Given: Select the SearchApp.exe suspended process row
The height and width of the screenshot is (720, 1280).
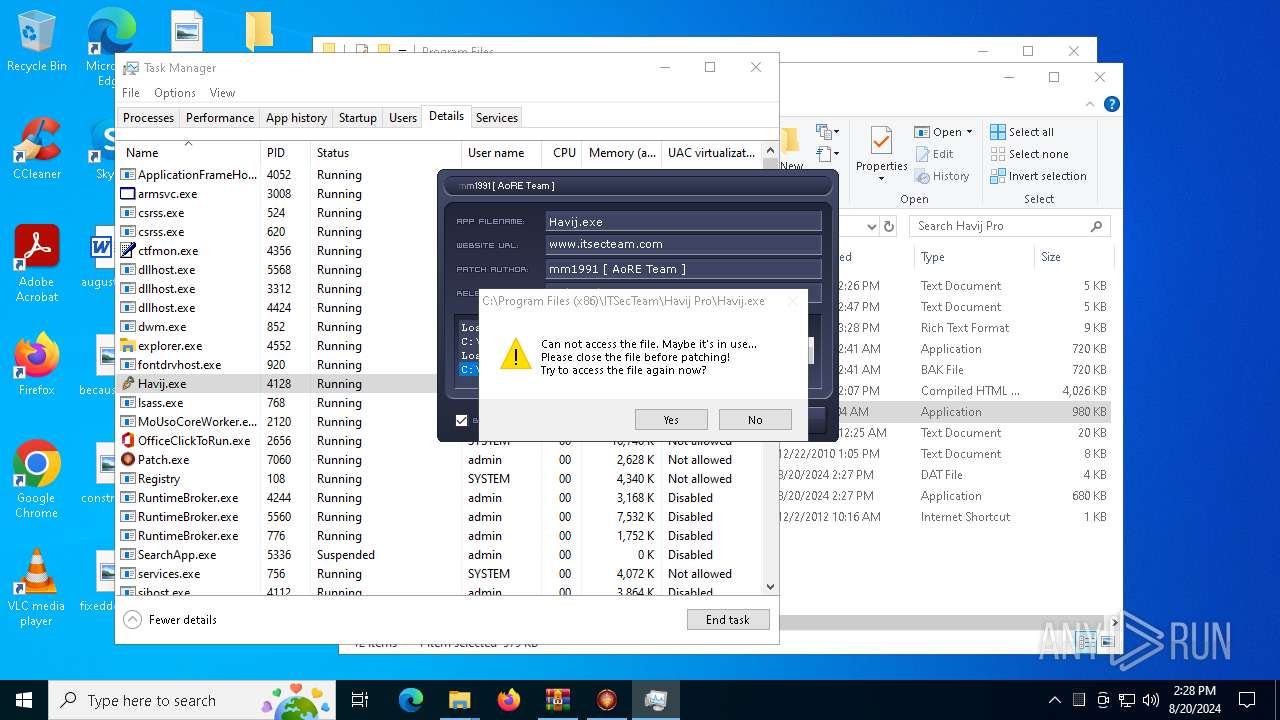Looking at the screenshot, I should coord(440,555).
